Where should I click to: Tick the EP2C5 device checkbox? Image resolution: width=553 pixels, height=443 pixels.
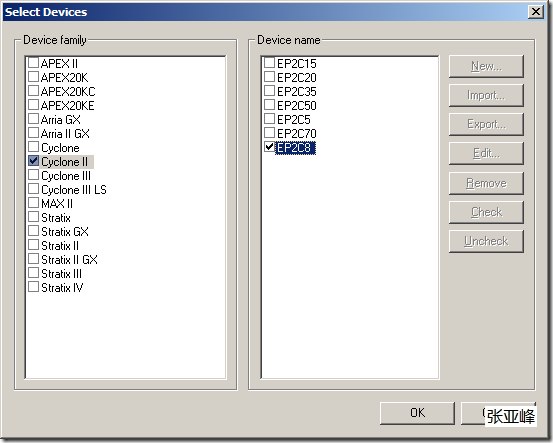tap(269, 119)
